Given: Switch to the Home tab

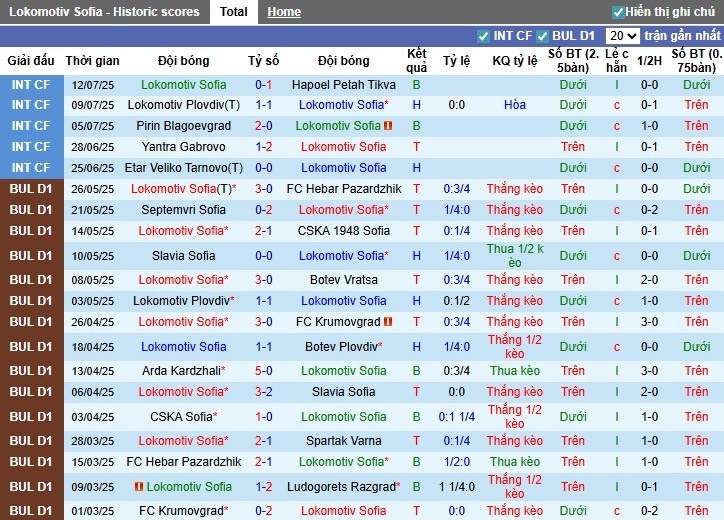Looking at the screenshot, I should tap(284, 12).
